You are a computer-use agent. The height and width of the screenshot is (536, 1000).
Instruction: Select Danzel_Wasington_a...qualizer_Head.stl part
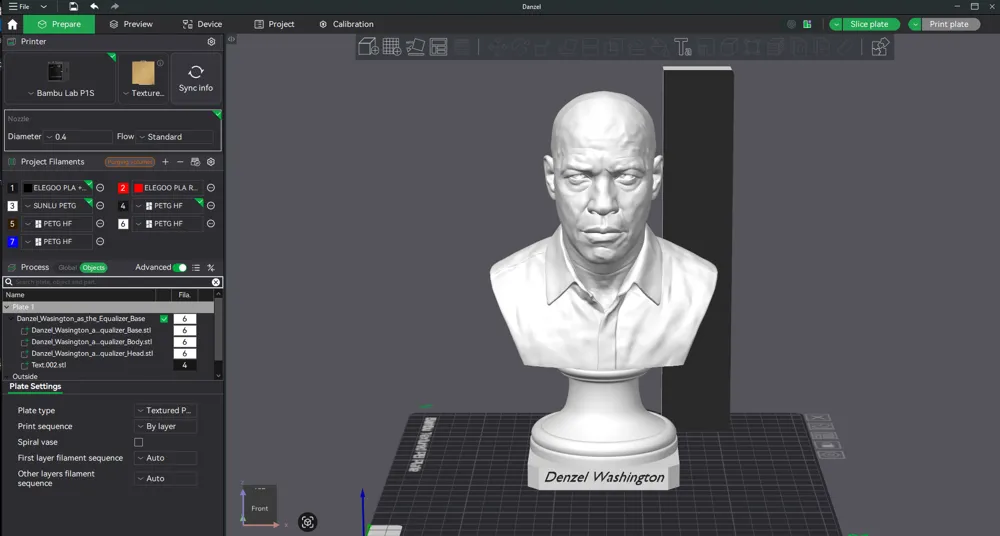point(92,354)
